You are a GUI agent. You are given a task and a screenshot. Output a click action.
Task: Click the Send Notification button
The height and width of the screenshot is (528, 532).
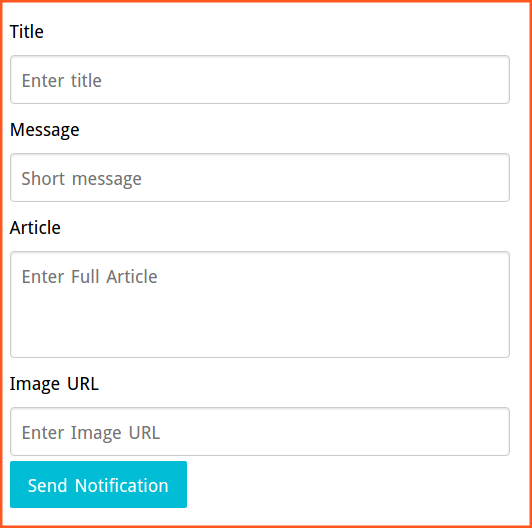(98, 484)
